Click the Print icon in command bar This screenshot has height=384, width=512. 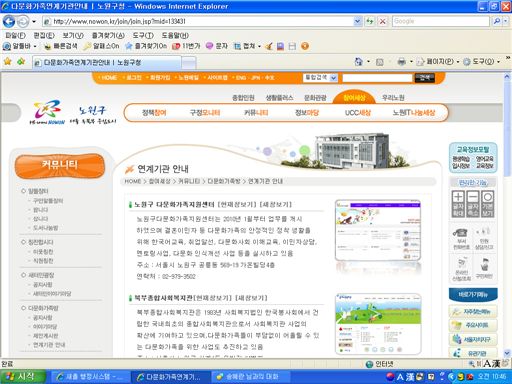pos(402,62)
